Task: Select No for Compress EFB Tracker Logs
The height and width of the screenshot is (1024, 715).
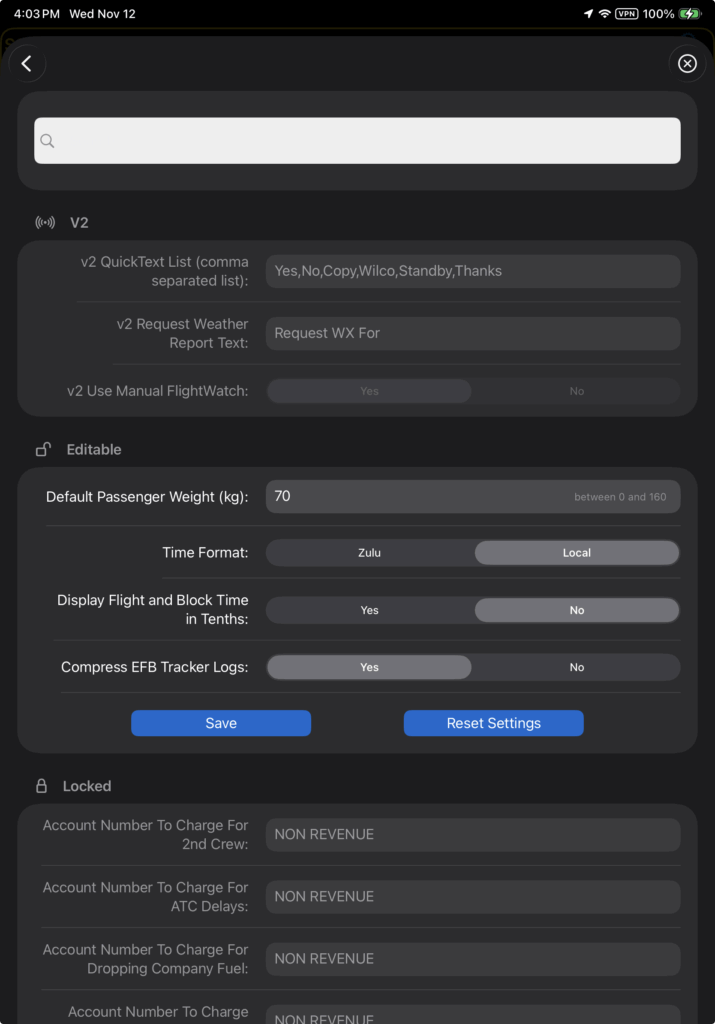Action: pos(577,667)
